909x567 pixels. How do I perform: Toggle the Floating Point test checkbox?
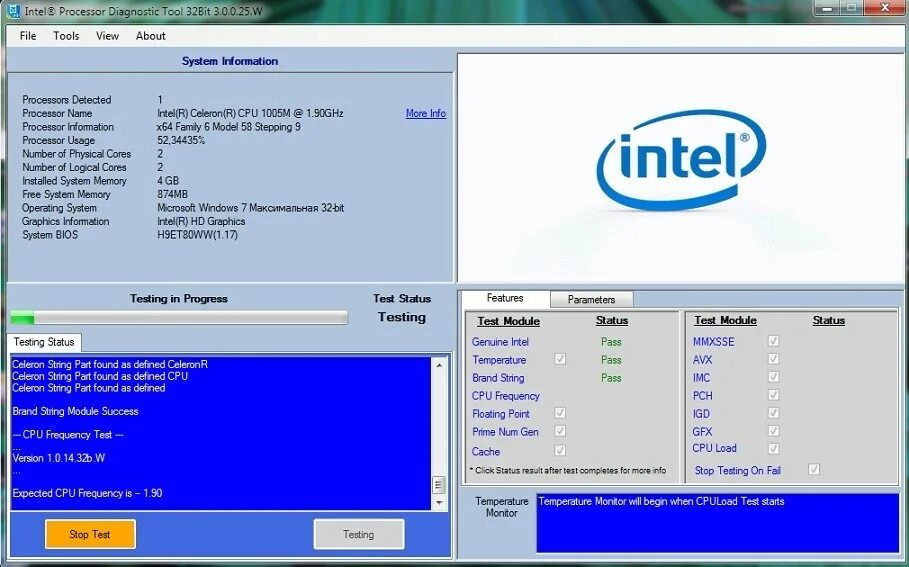tap(559, 413)
